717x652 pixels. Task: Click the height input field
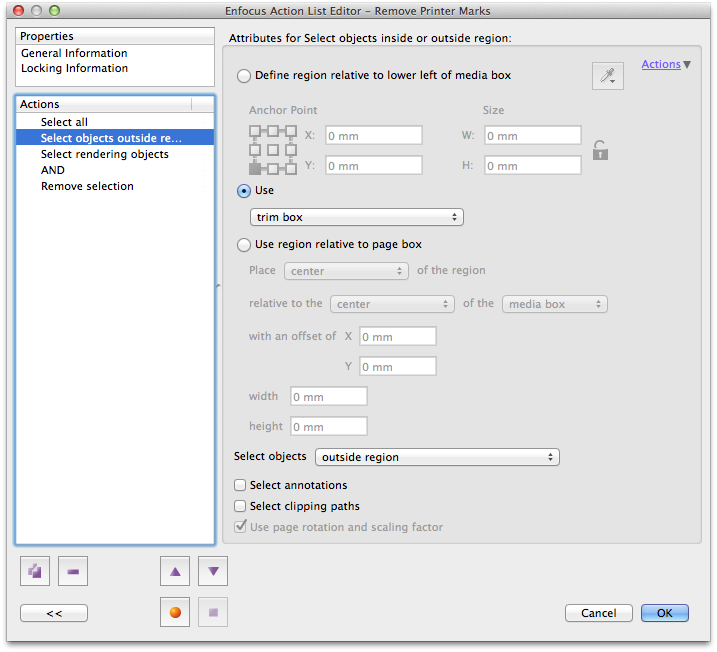point(329,427)
